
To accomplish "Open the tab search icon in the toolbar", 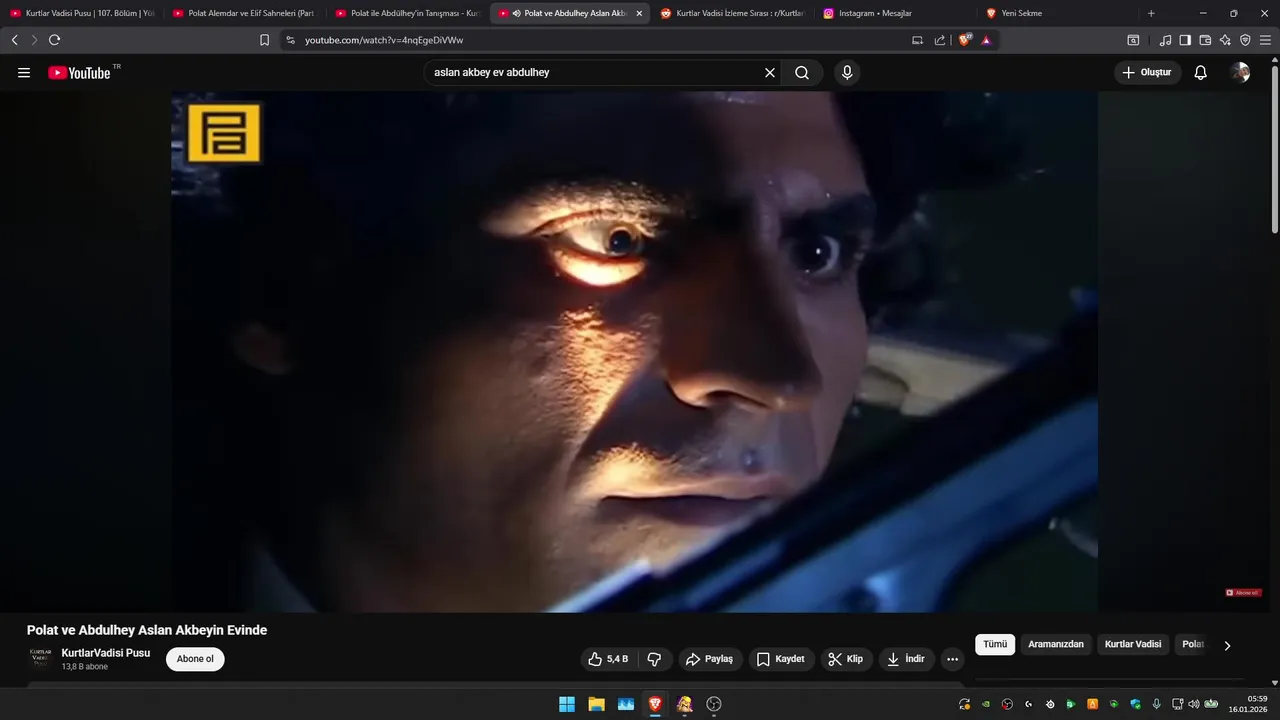I will (x=1133, y=40).
